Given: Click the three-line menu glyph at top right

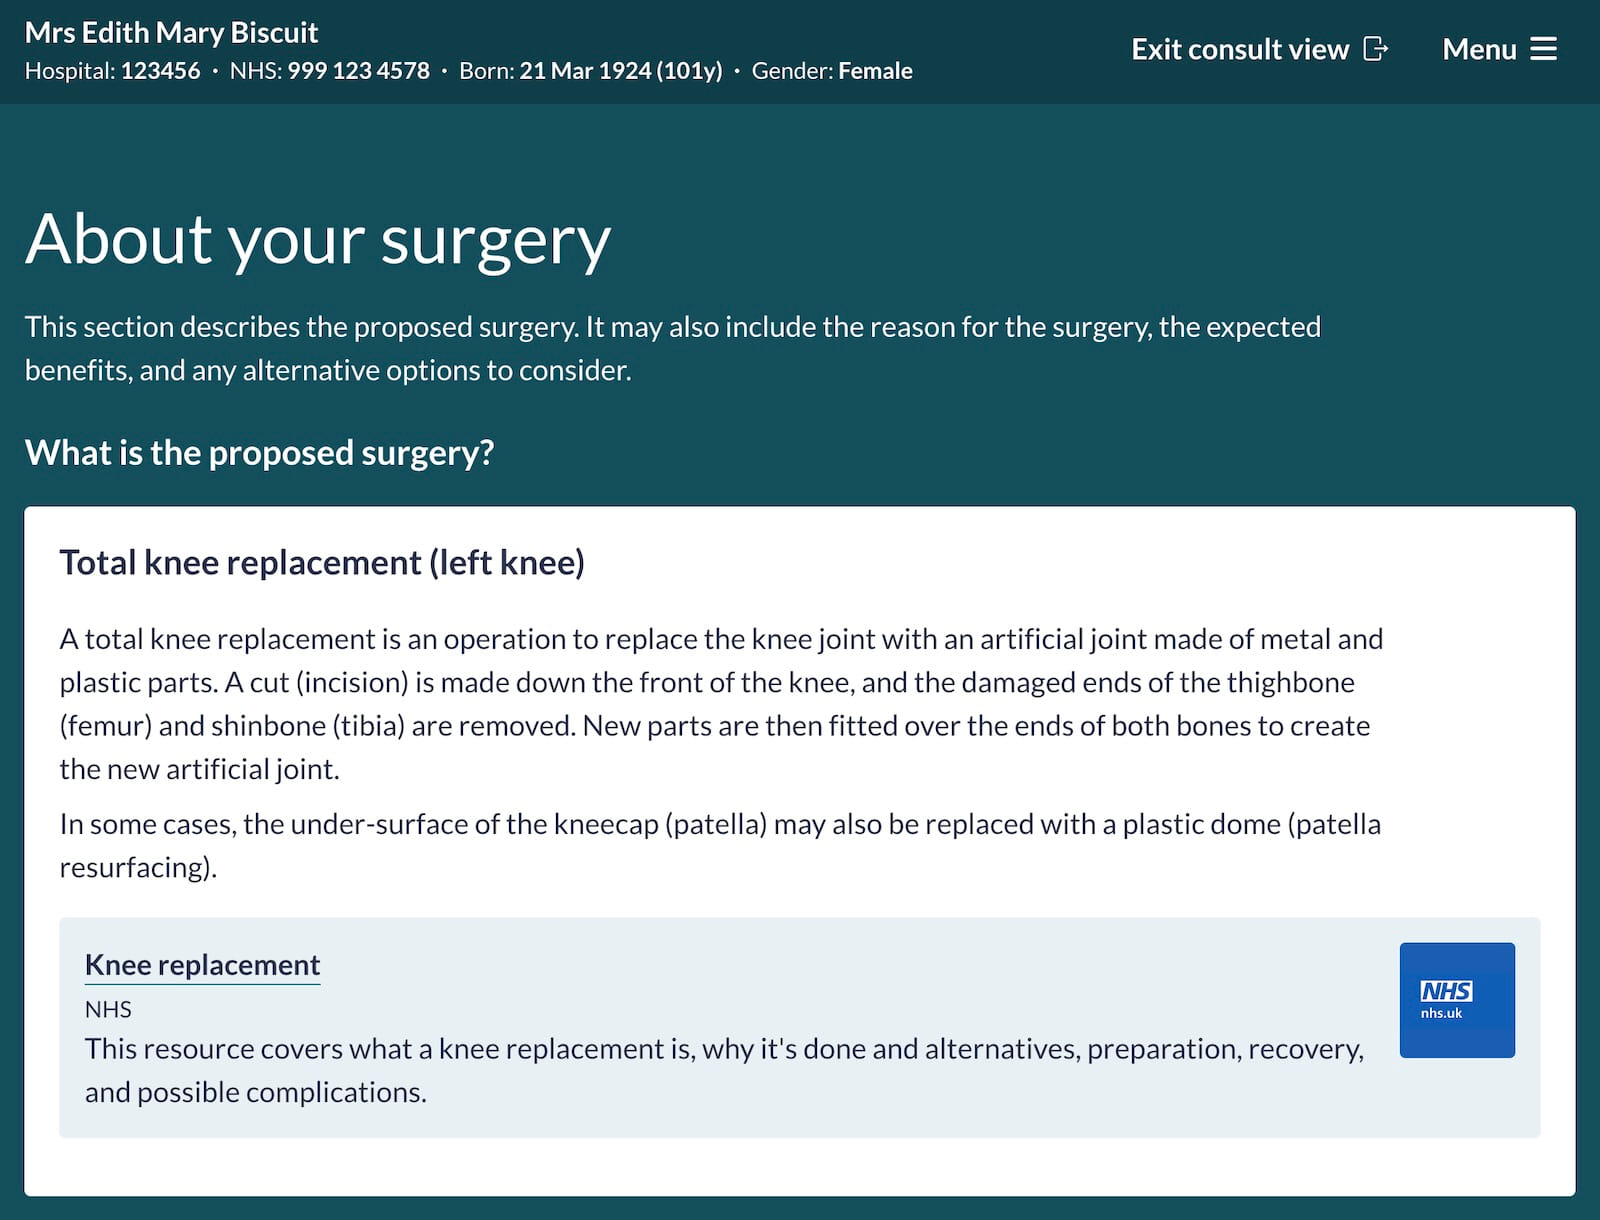Looking at the screenshot, I should point(1545,49).
